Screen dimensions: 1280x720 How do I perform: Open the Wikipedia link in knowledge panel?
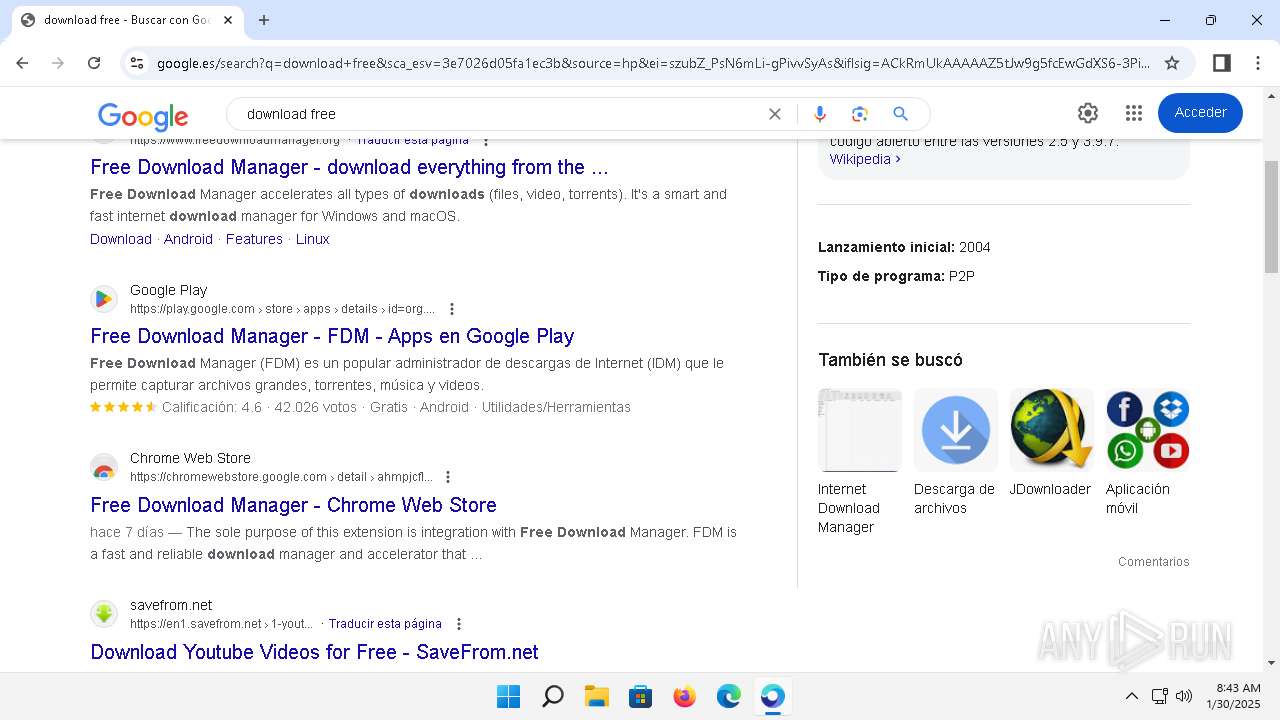pyautogui.click(x=865, y=159)
